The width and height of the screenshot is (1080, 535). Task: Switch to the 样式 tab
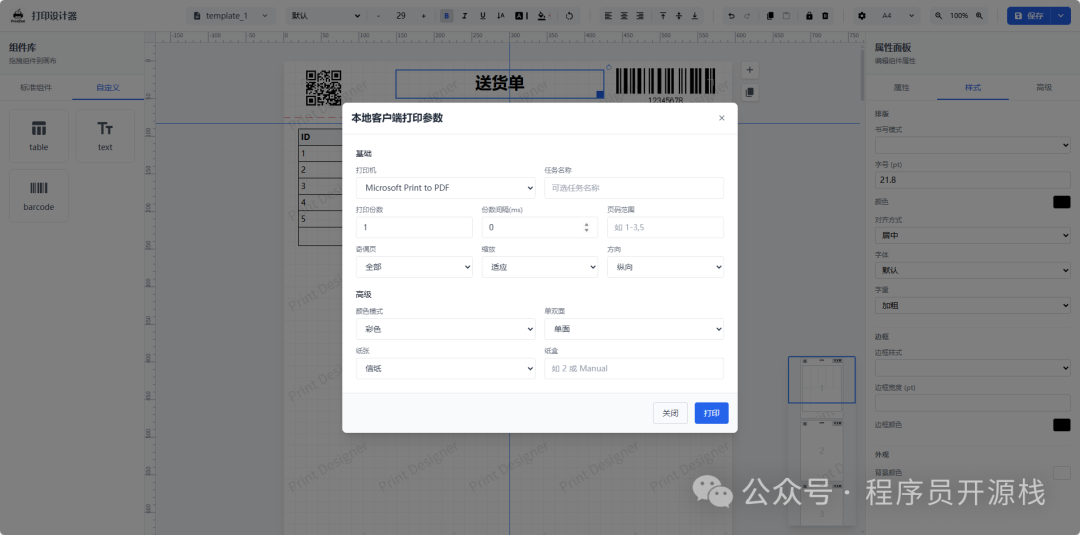pos(973,87)
